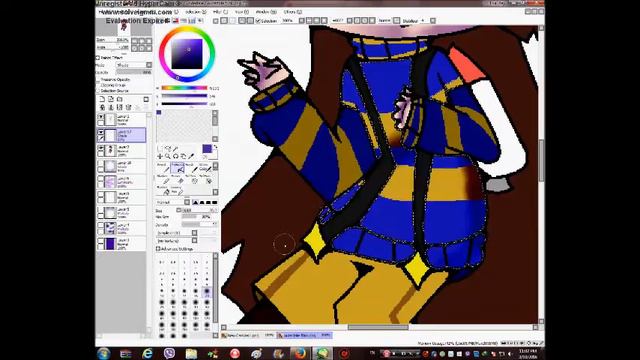
Task: Adjust the layer Opacity slider
Action: click(134, 72)
